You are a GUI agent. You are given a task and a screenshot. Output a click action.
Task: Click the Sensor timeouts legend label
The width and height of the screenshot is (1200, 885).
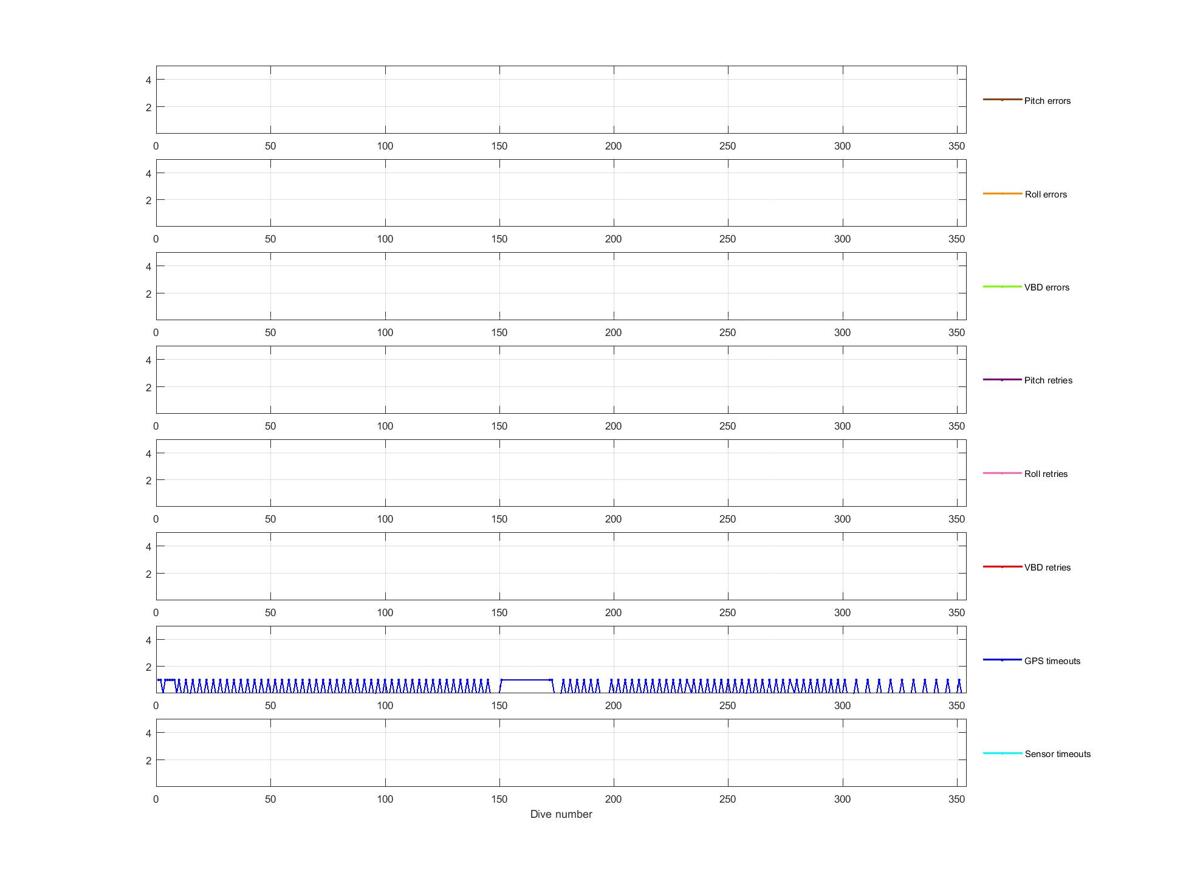click(x=1057, y=754)
